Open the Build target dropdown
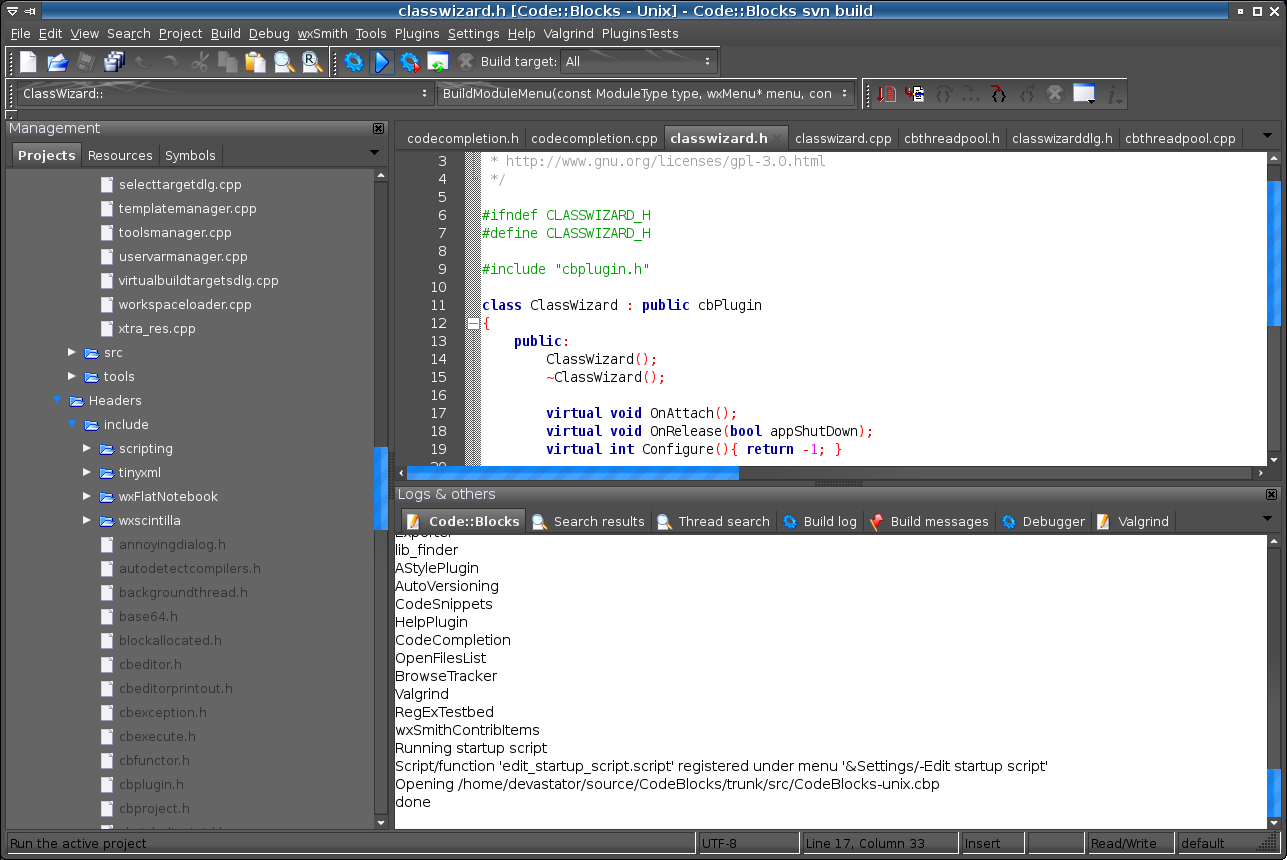Viewport: 1287px width, 860px height. (639, 62)
